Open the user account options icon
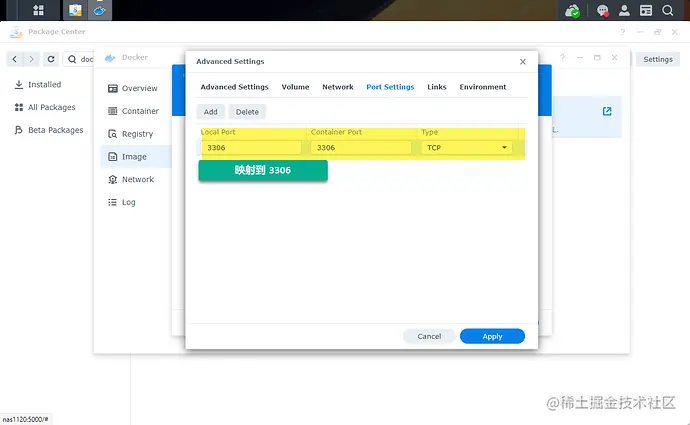 [x=624, y=11]
